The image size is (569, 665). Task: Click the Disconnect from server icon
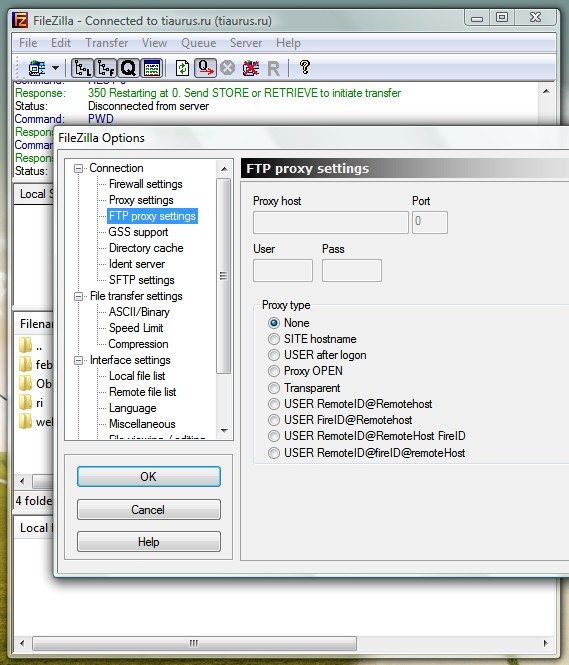click(251, 68)
